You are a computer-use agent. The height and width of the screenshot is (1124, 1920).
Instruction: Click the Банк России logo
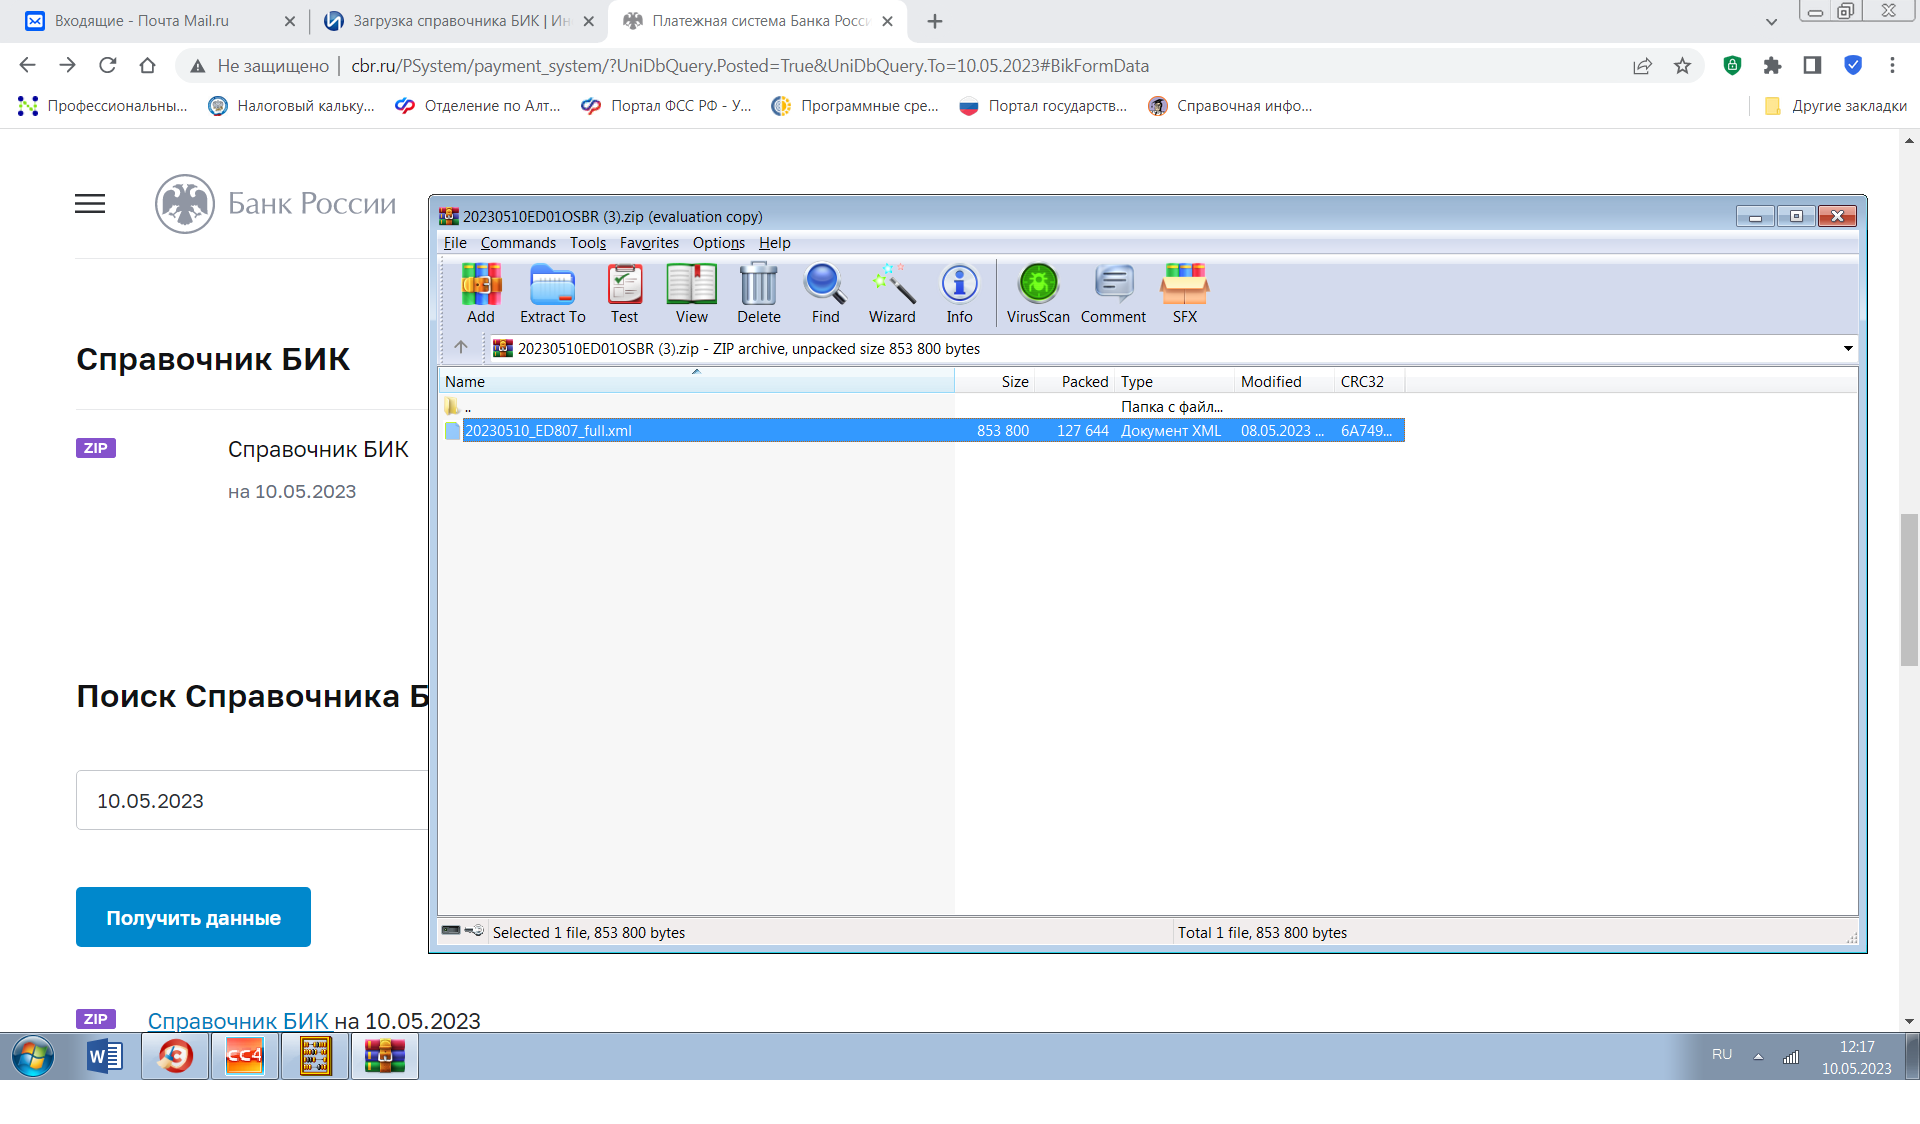tap(276, 204)
